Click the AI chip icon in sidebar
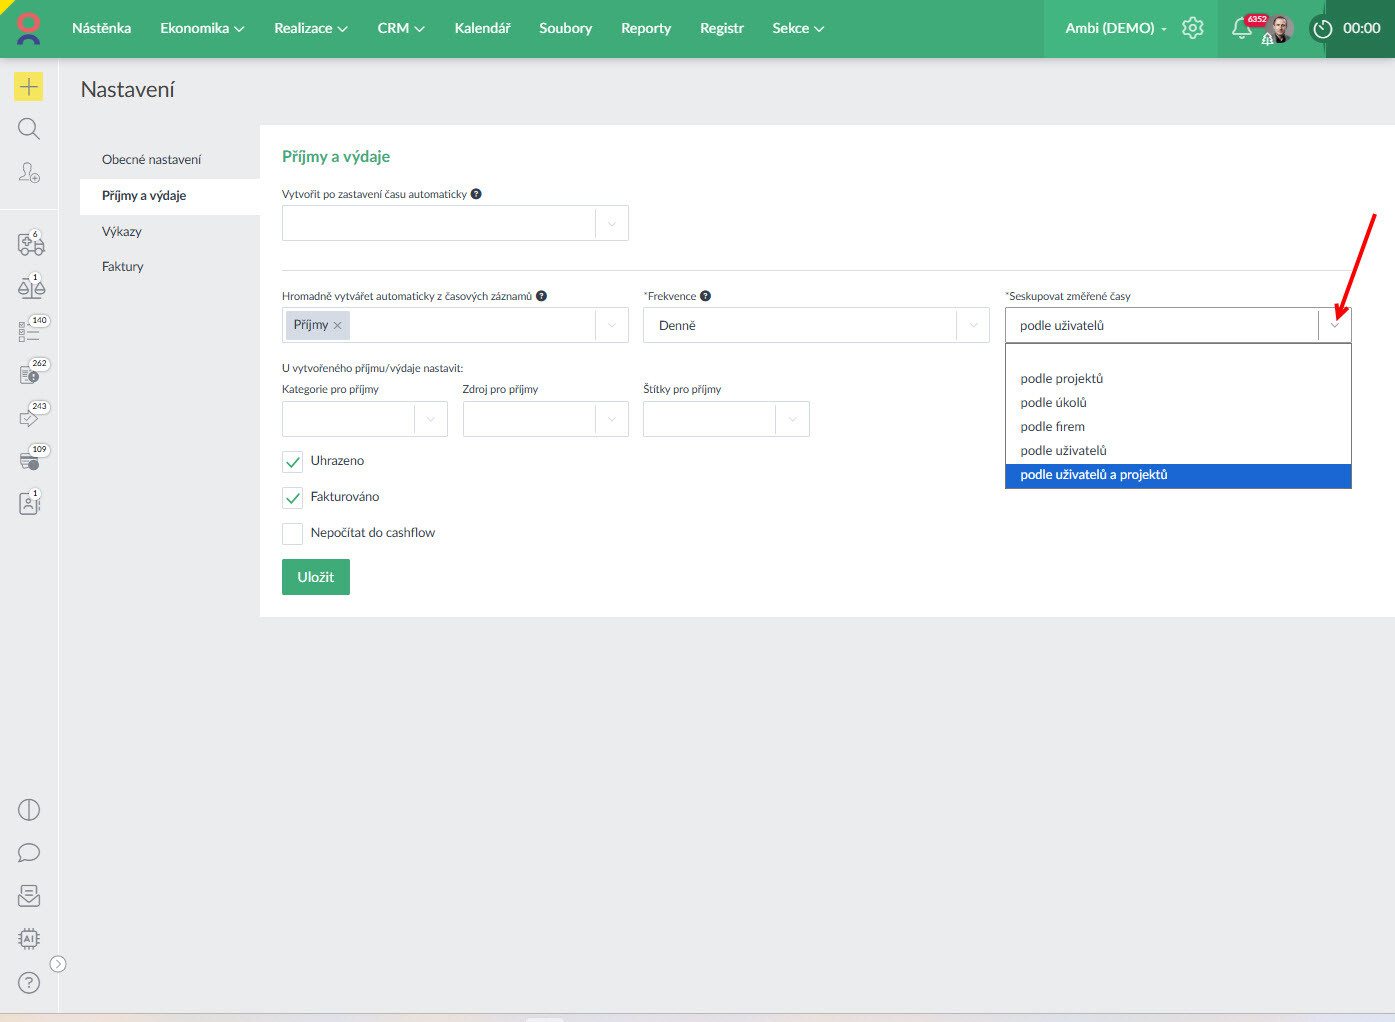The image size is (1395, 1022). [29, 939]
